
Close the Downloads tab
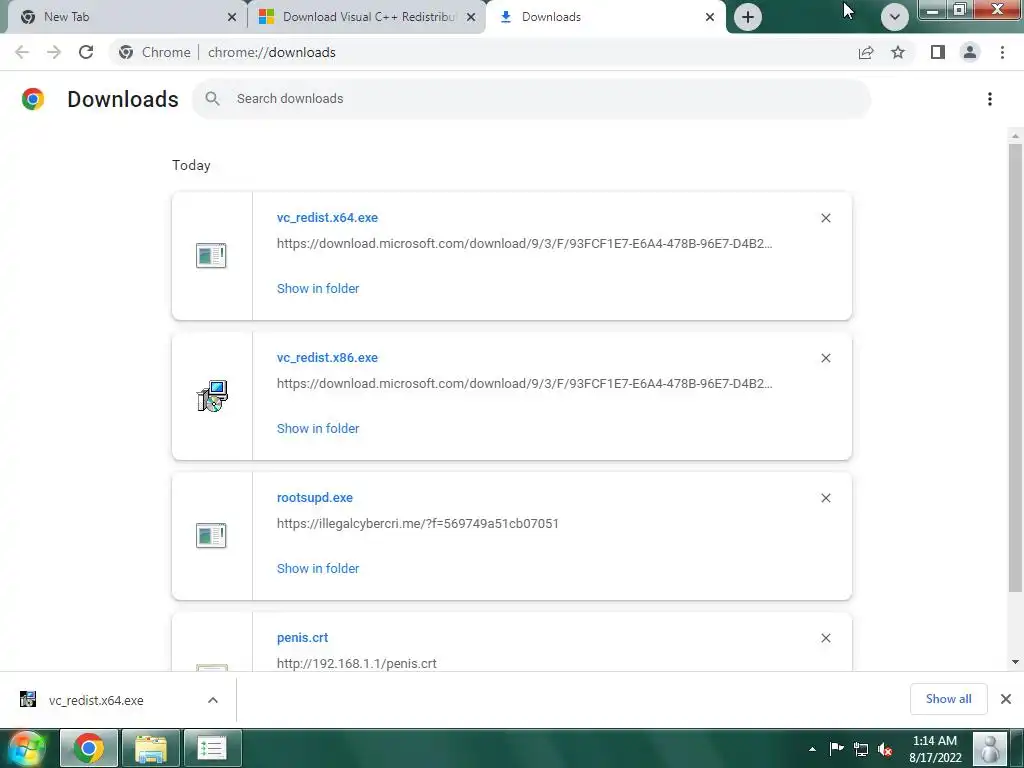tap(710, 18)
